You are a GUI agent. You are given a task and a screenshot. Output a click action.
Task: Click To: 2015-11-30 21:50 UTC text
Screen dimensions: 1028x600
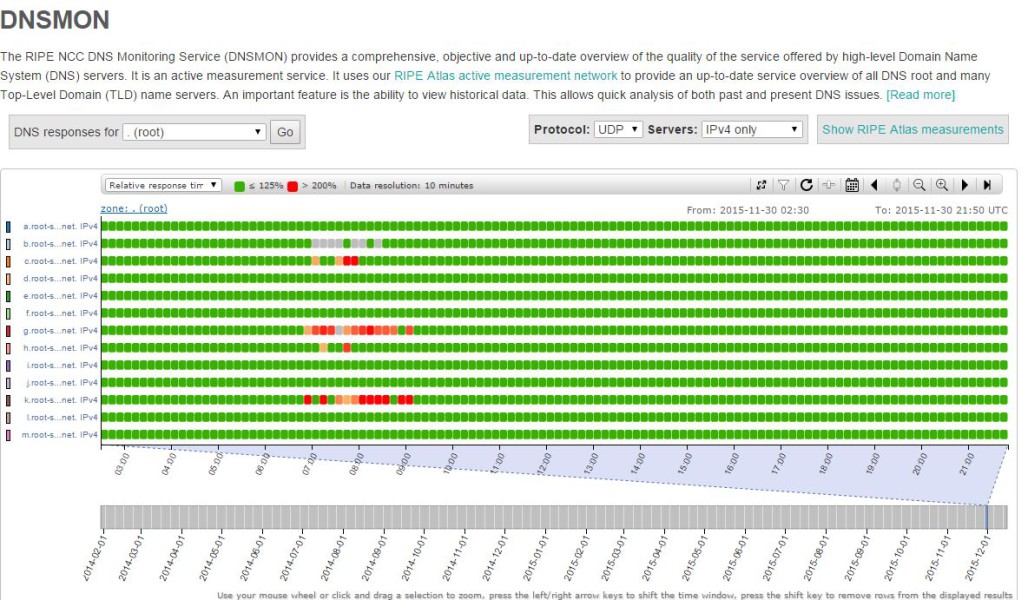coord(941,210)
